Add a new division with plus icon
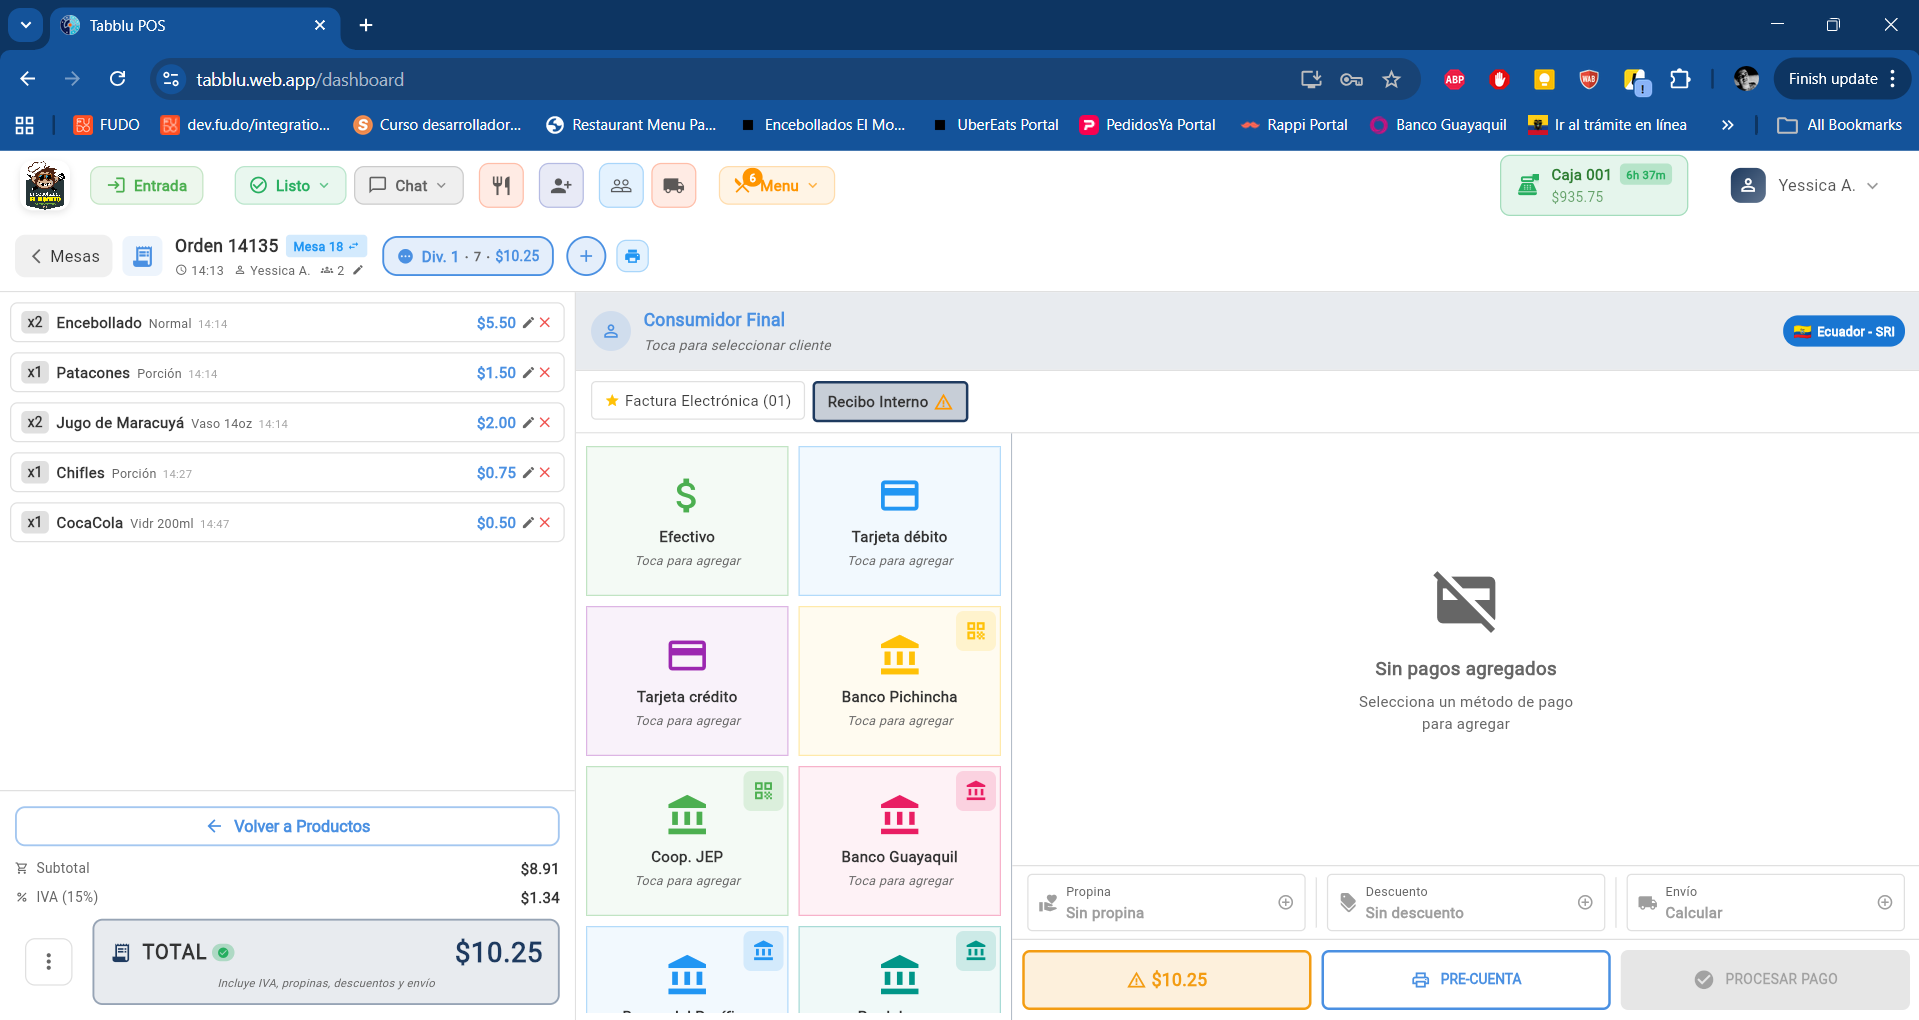 tap(586, 257)
